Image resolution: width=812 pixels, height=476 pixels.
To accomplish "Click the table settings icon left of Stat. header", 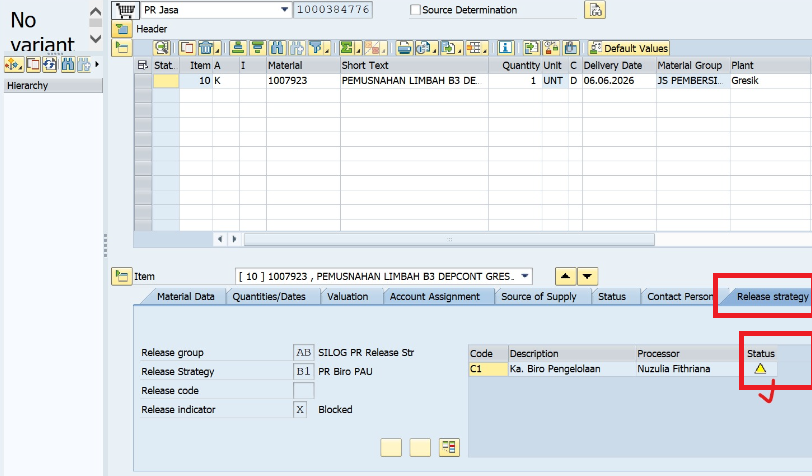I will (x=143, y=65).
